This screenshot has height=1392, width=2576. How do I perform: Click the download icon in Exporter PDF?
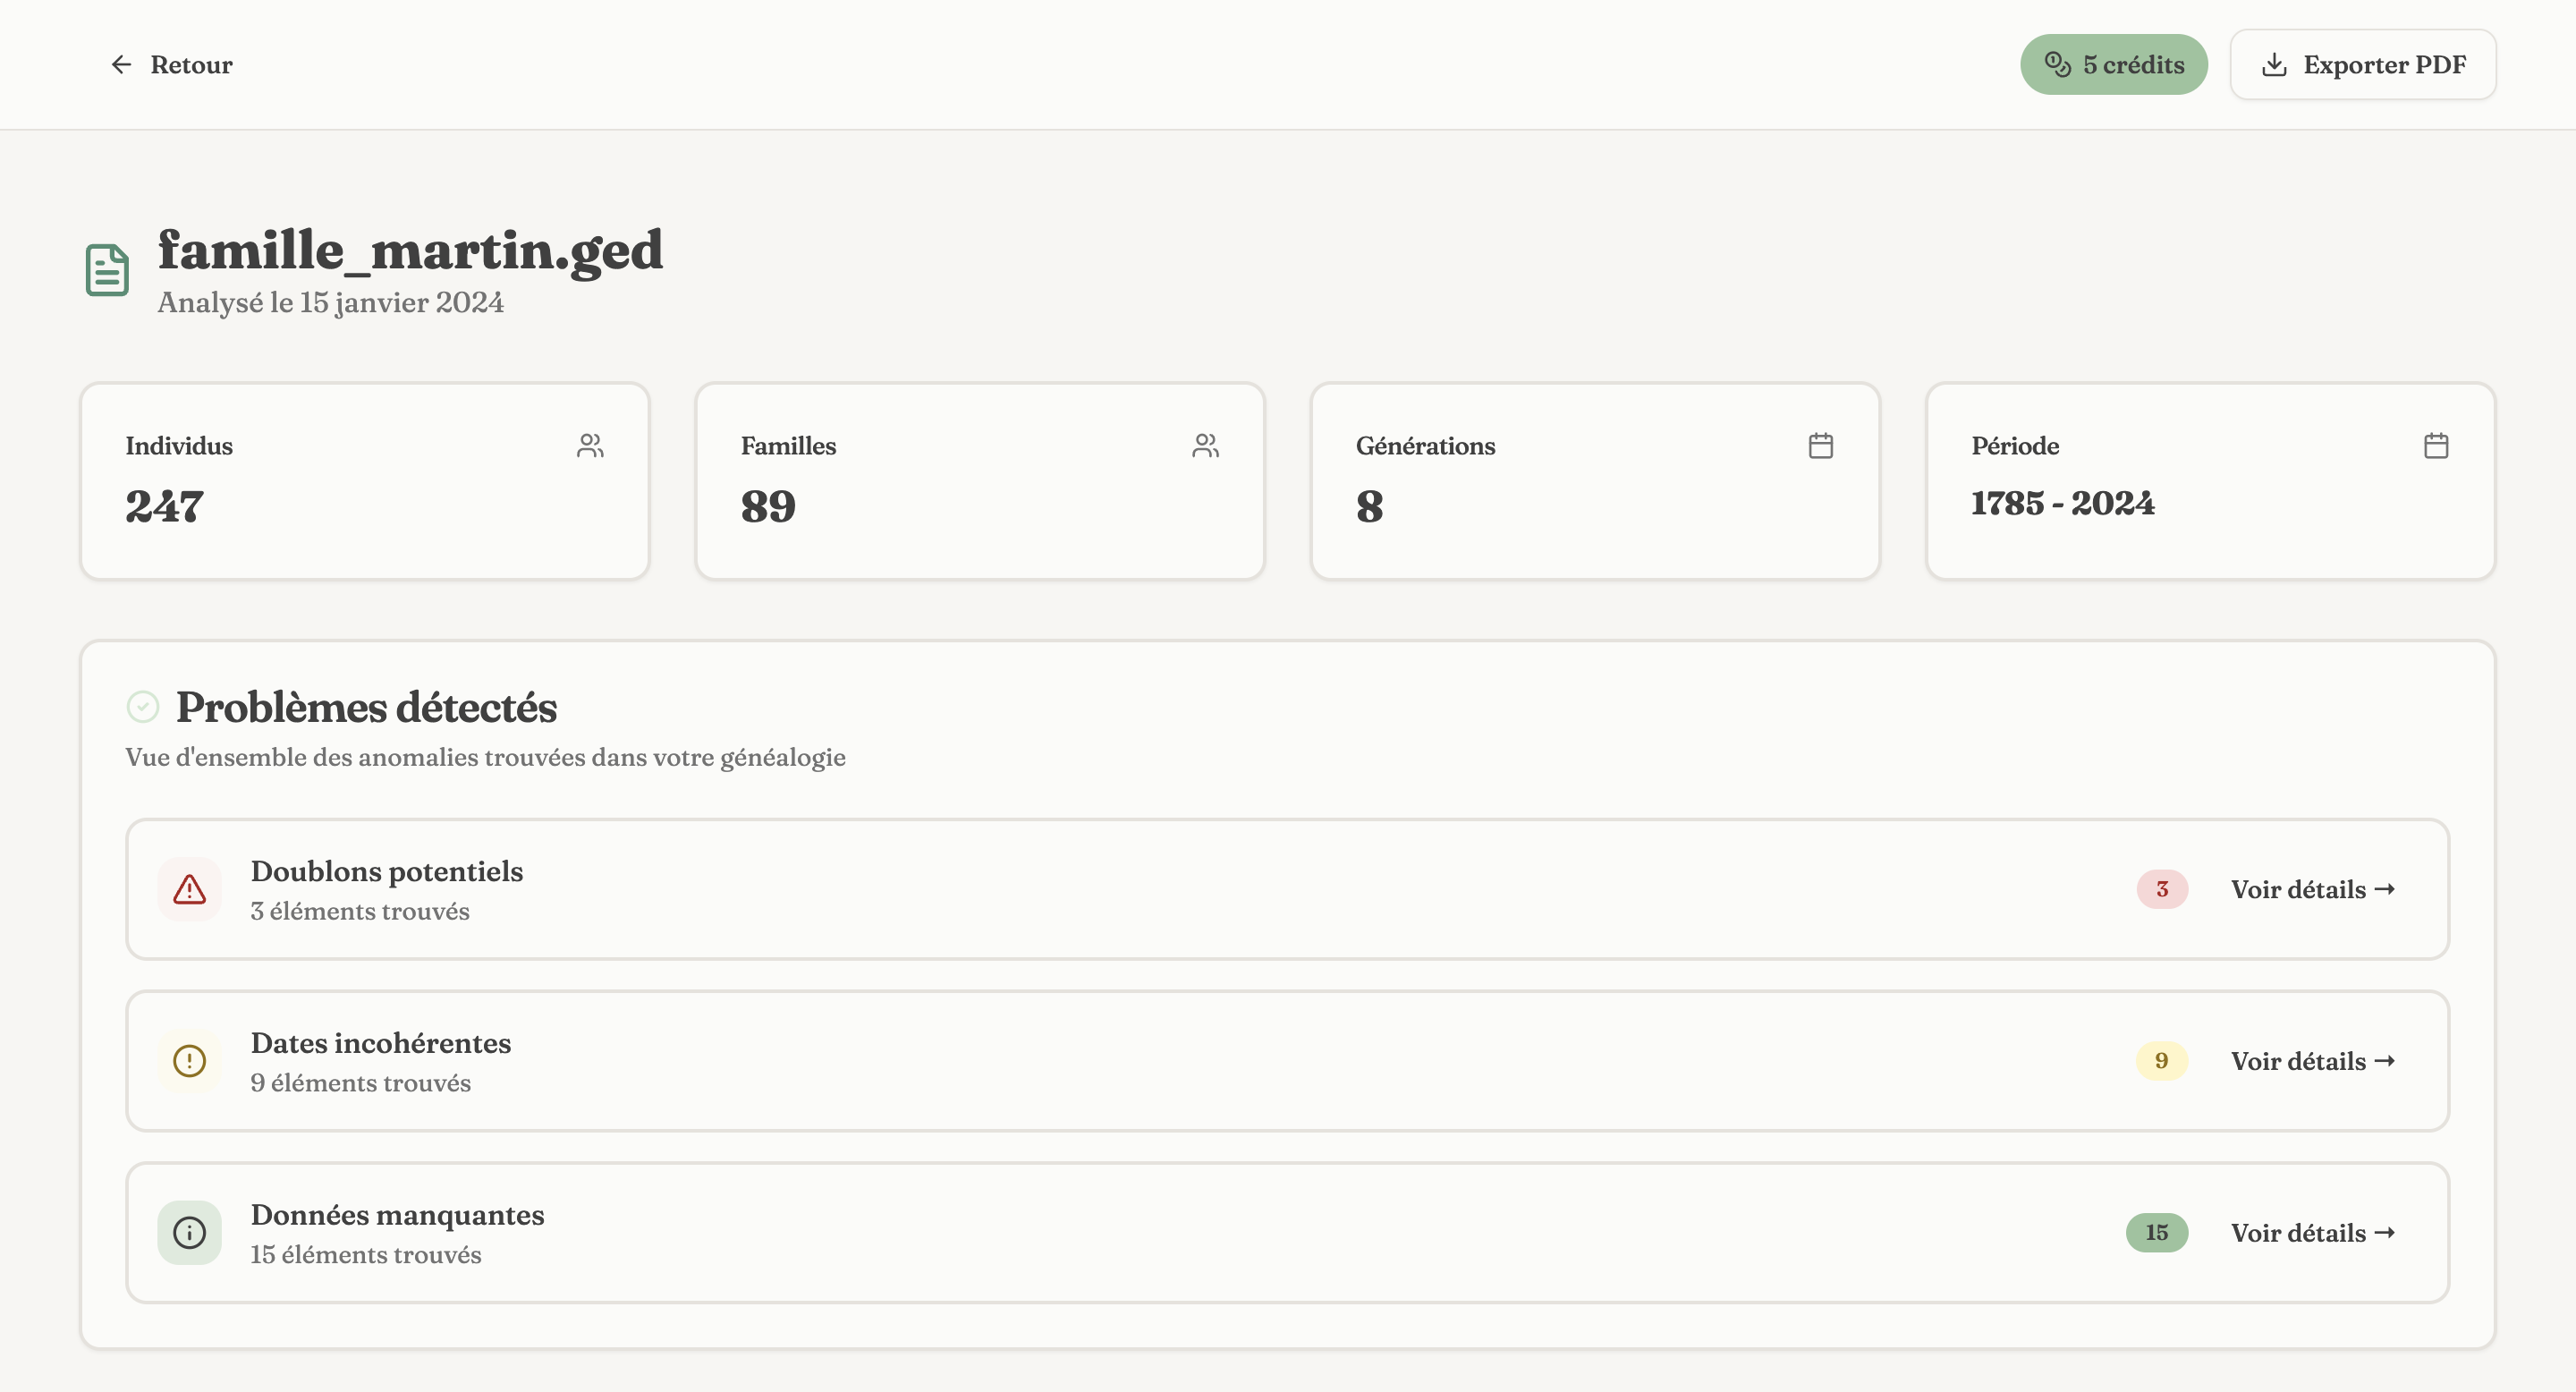coord(2274,65)
